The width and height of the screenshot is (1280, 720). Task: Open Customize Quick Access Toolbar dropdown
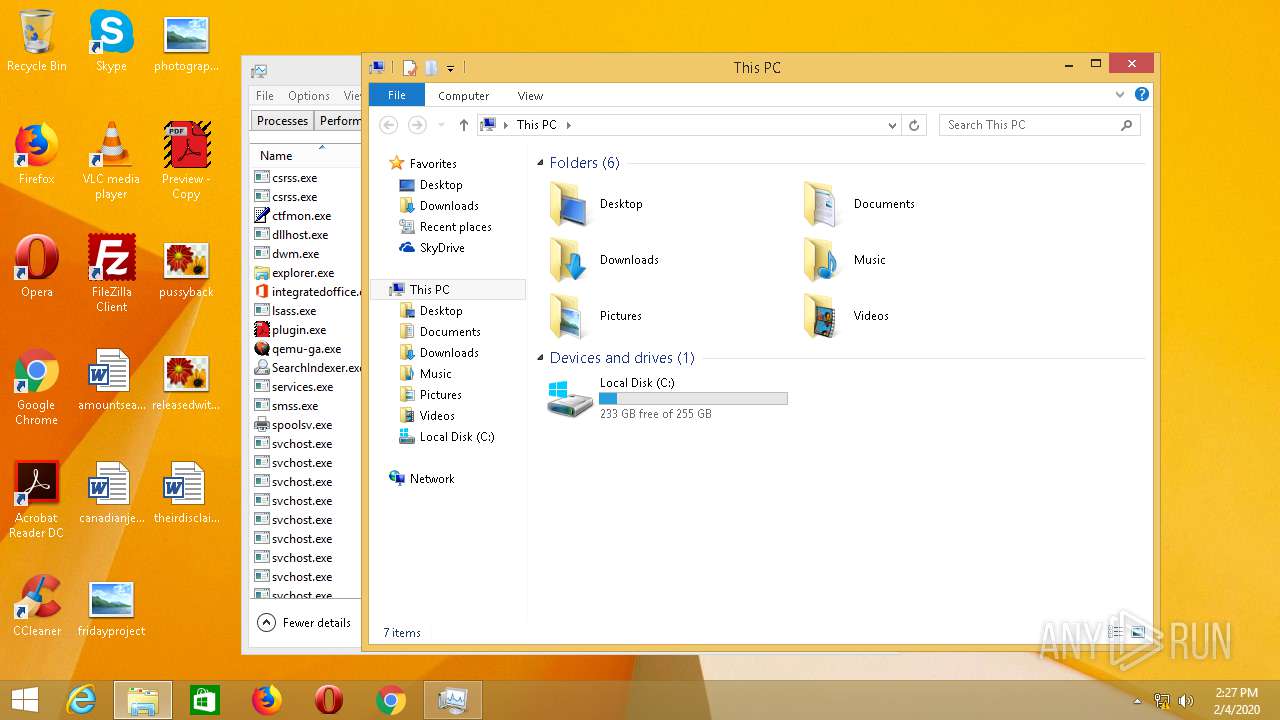[450, 68]
